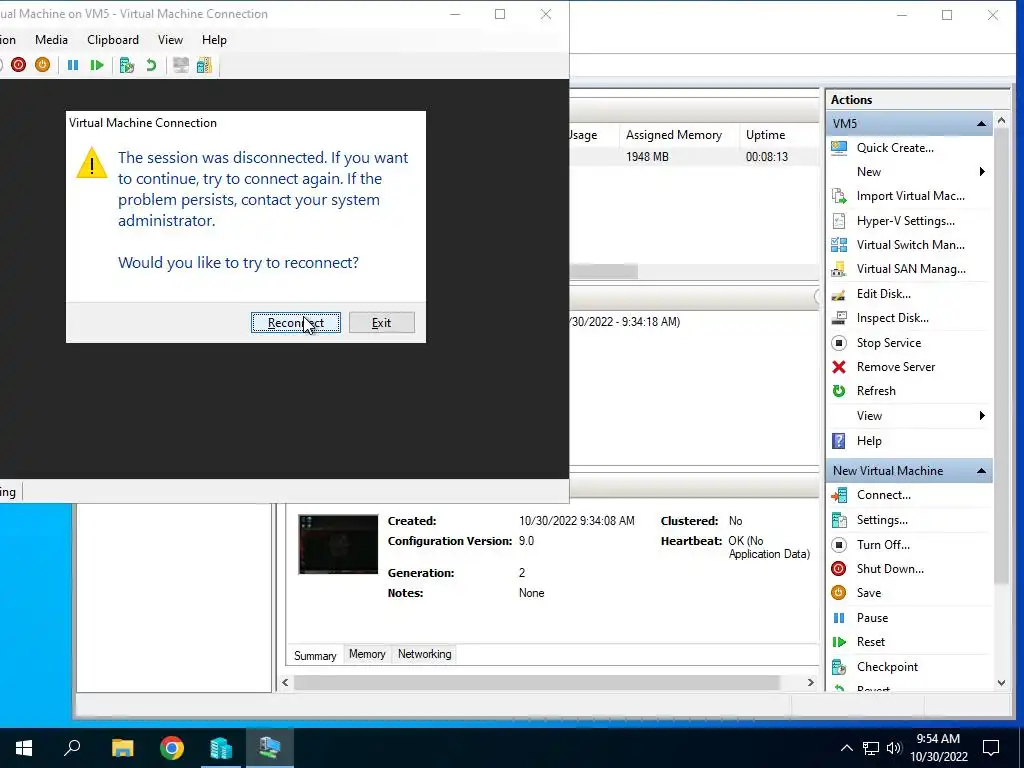
Task: Click the Import Virtual Machine icon
Action: (x=839, y=196)
